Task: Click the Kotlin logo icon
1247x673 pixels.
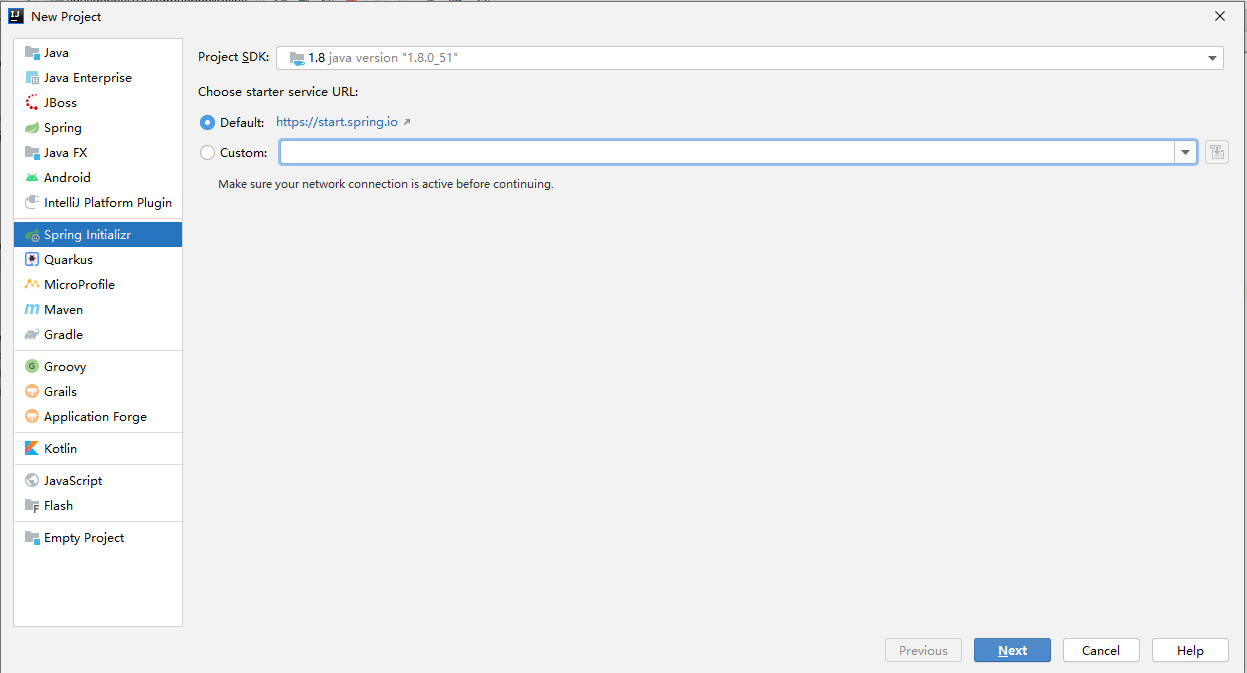Action: pos(32,449)
